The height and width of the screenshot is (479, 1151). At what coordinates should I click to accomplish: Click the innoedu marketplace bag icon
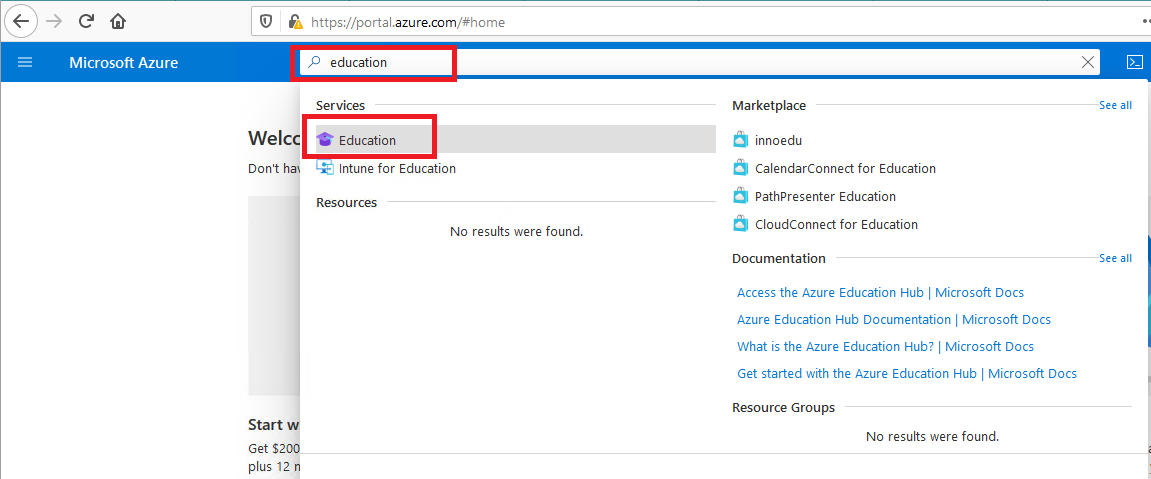point(741,140)
